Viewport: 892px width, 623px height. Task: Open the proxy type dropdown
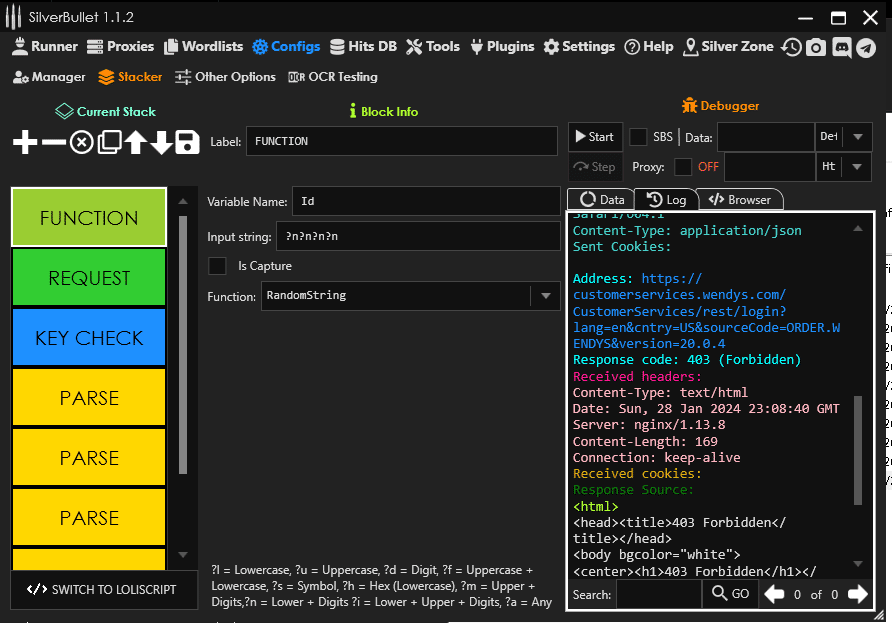pyautogui.click(x=858, y=167)
